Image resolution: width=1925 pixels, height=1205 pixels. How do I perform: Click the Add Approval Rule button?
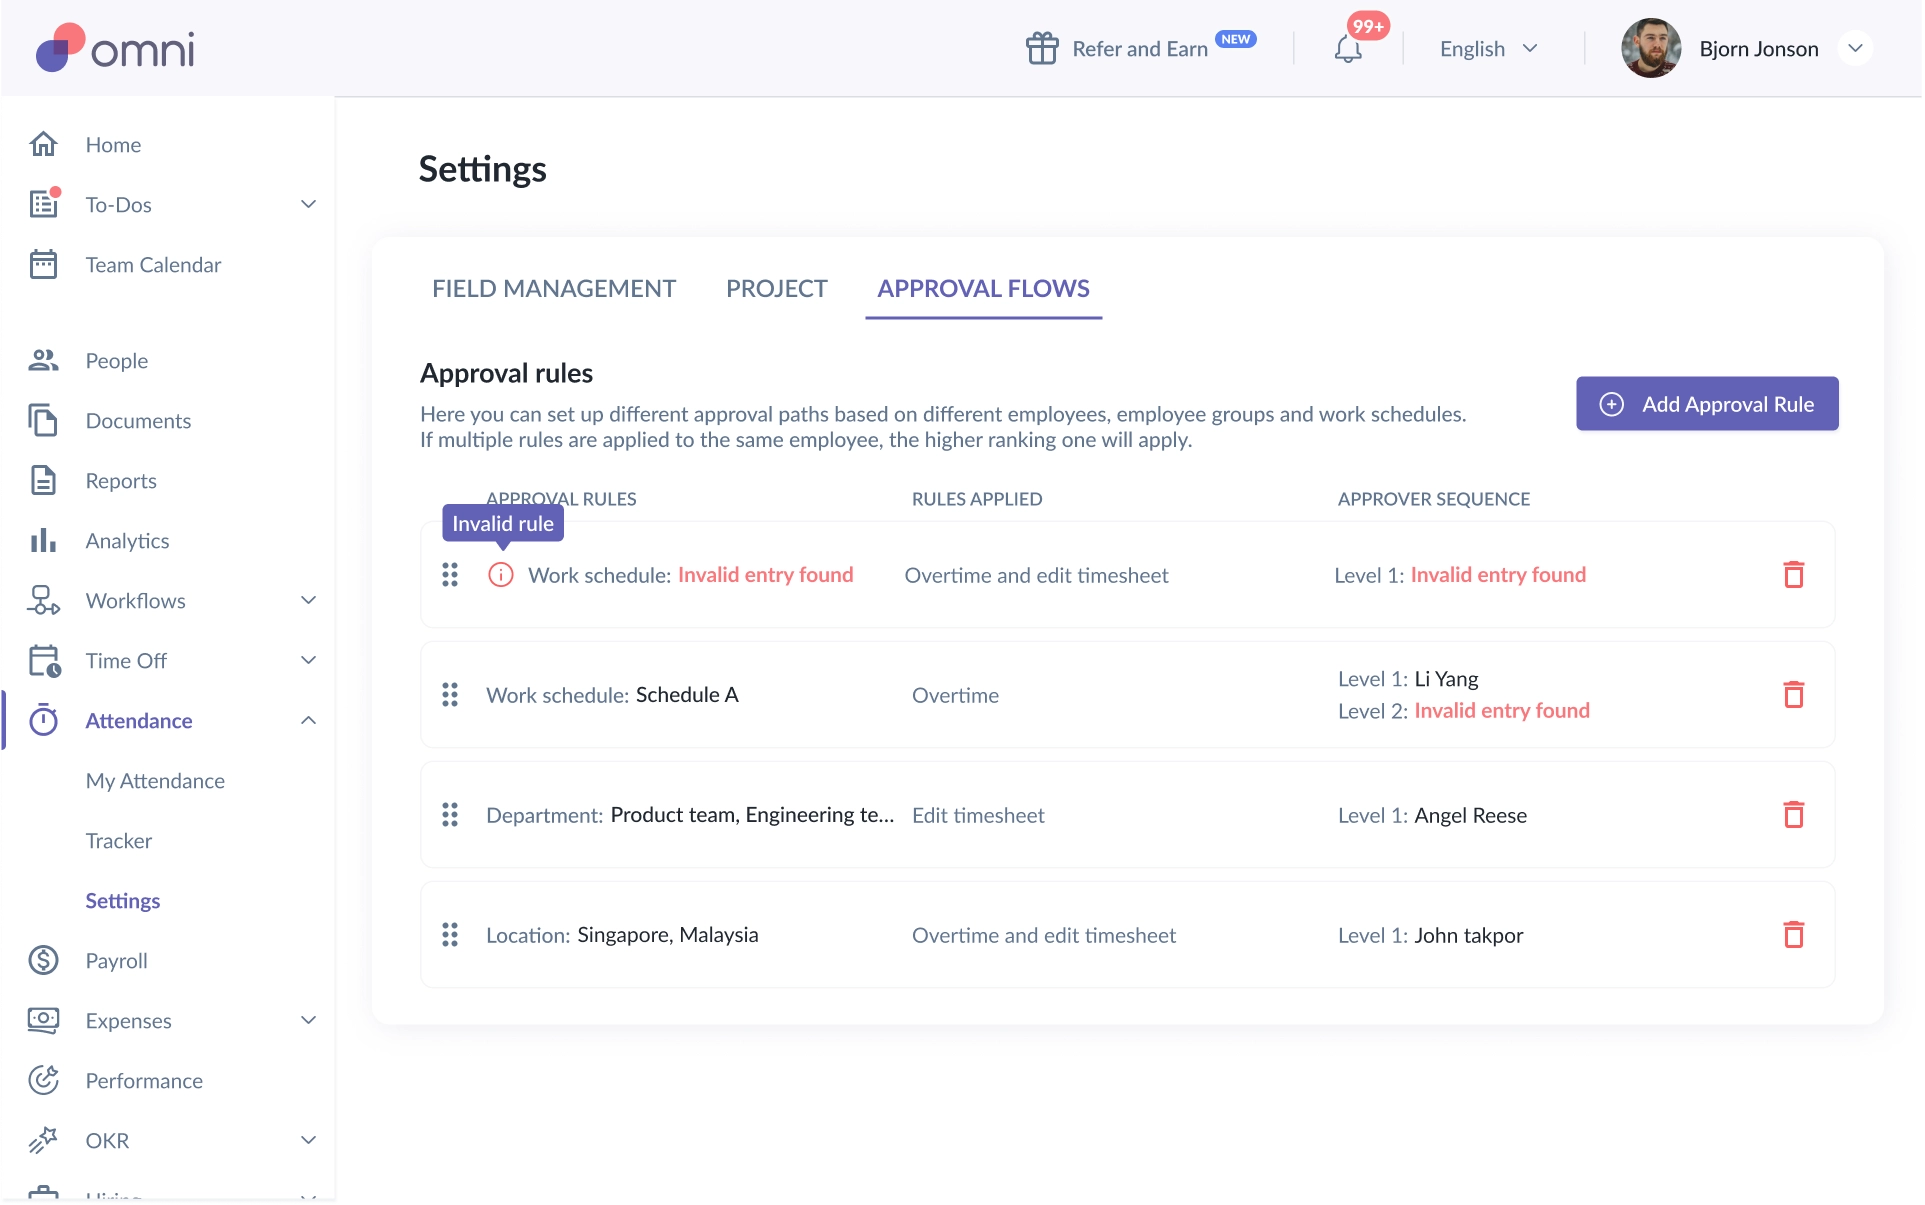pos(1706,404)
